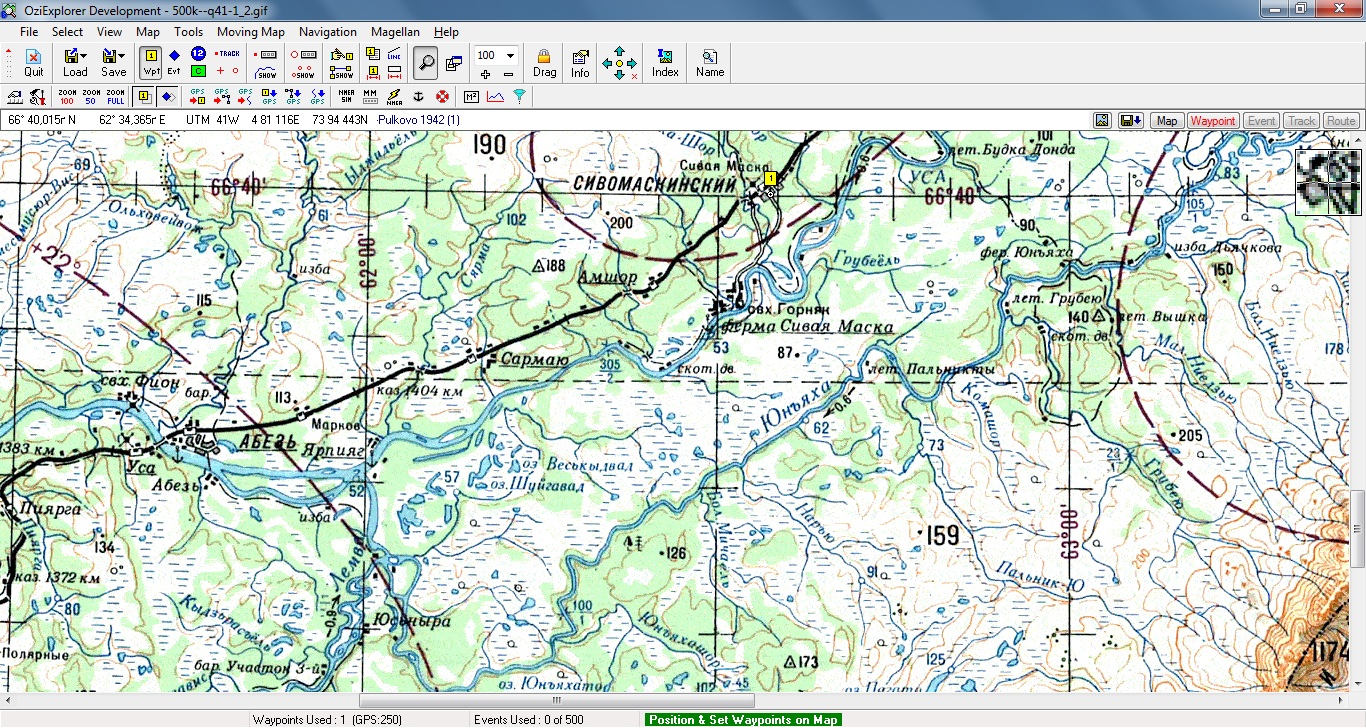Toggle the yellow waypoint overlay button
This screenshot has height=728, width=1366.
tap(143, 97)
